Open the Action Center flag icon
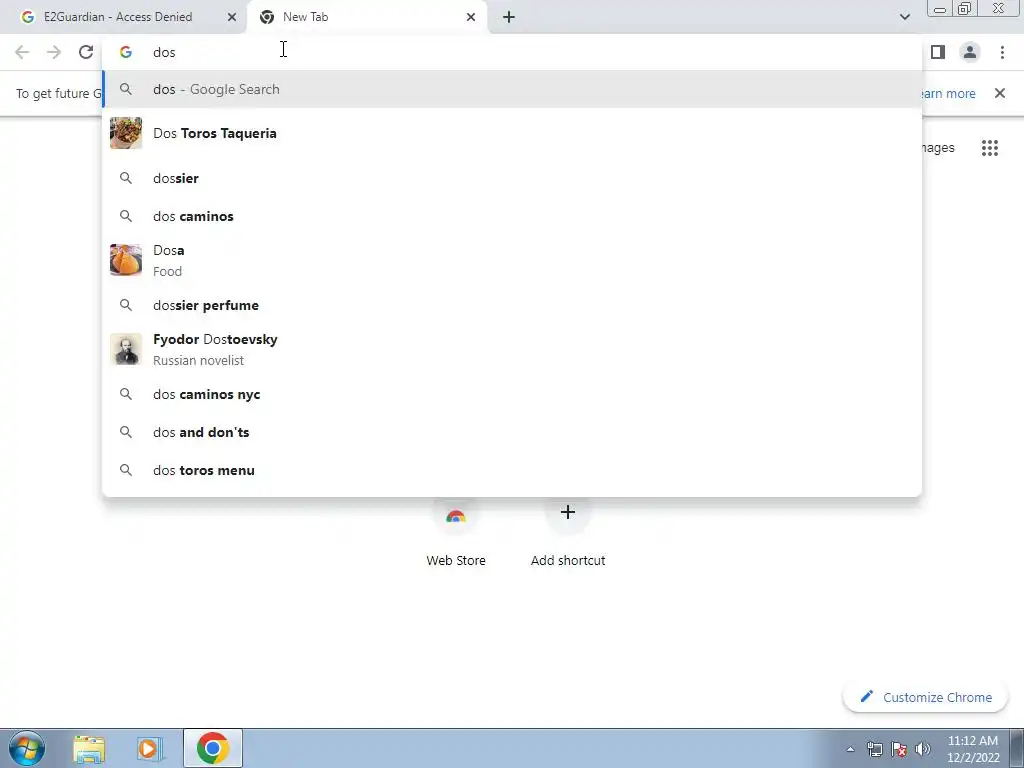Viewport: 1024px width, 768px height. tap(899, 749)
